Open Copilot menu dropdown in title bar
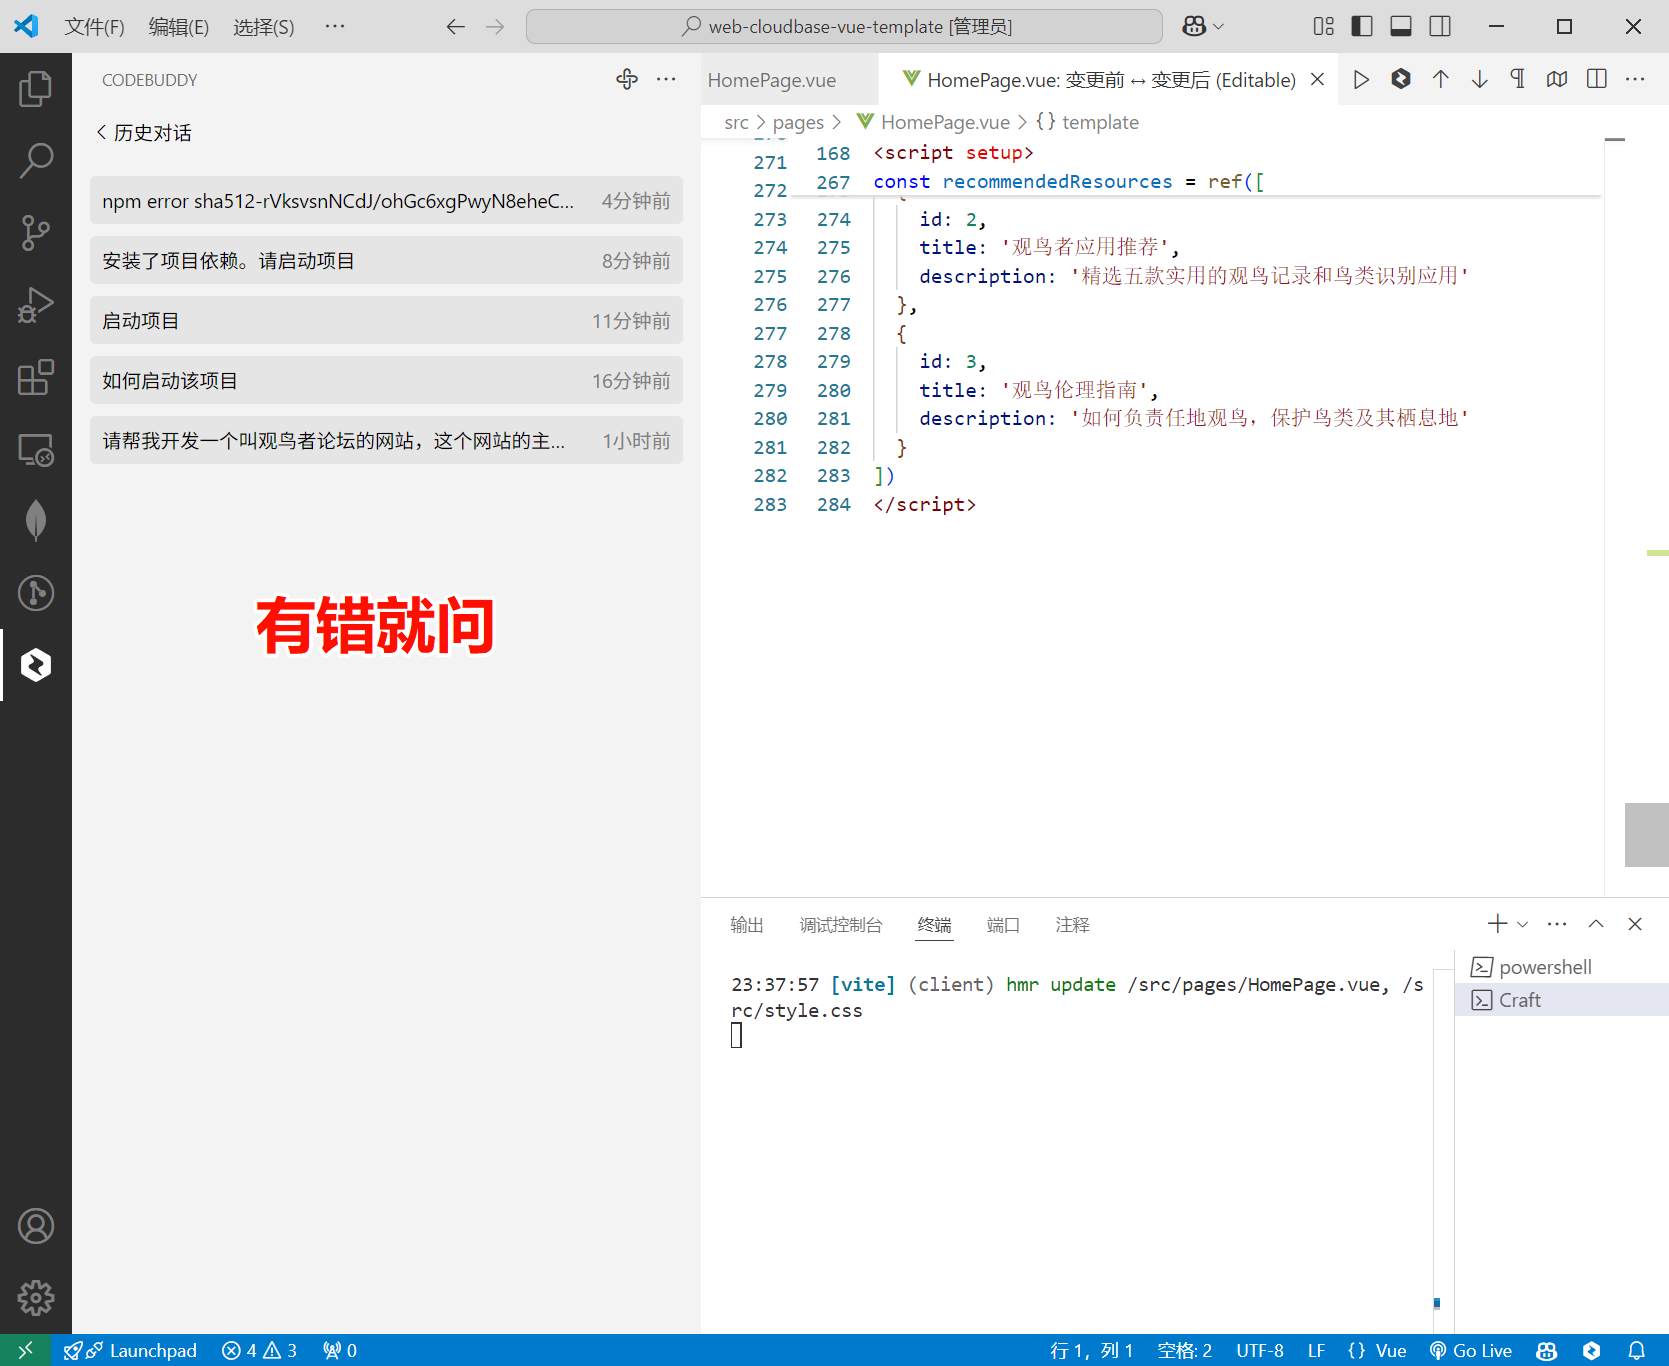 [x=1203, y=26]
